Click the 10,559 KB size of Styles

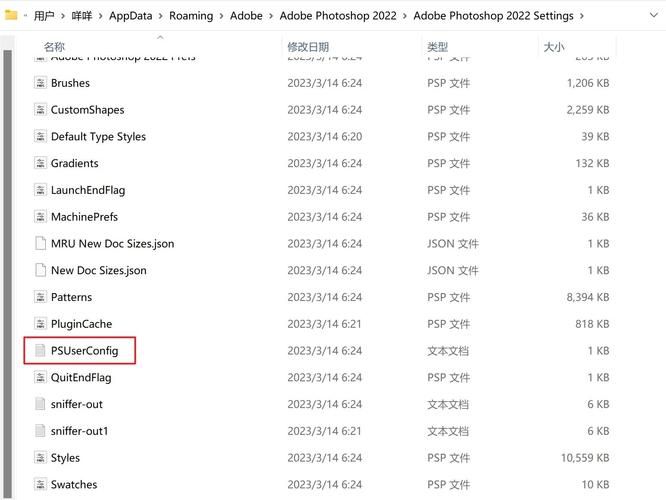click(x=585, y=458)
